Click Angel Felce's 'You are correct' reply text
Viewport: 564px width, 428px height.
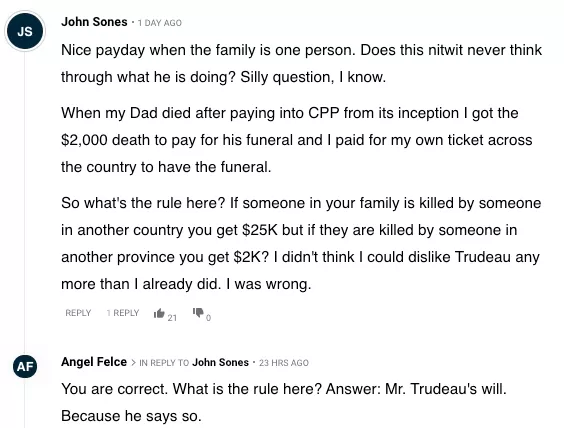pyautogui.click(x=284, y=402)
